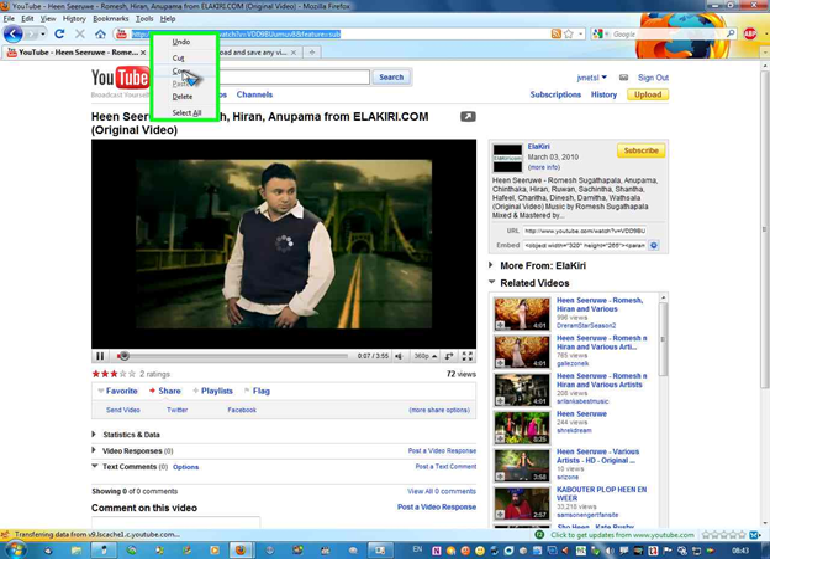
Task: Open the YouTube inbox envelope icon
Action: click(x=623, y=77)
